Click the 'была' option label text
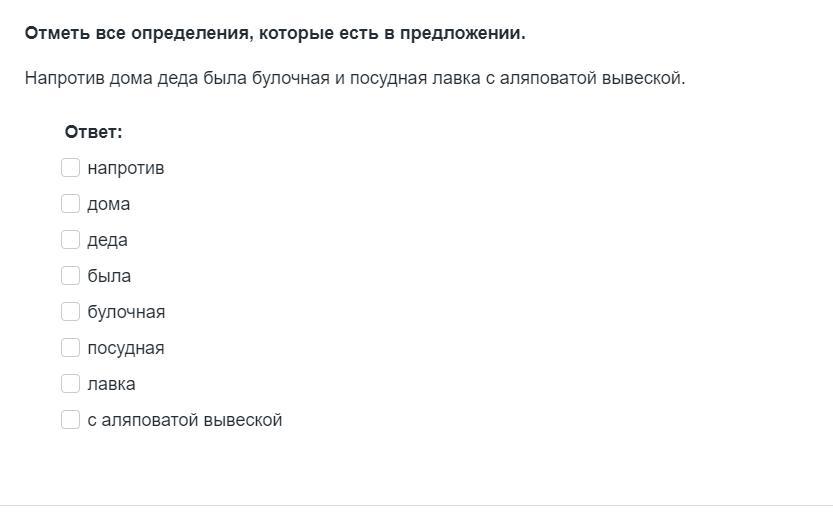The image size is (833, 521). point(109,276)
